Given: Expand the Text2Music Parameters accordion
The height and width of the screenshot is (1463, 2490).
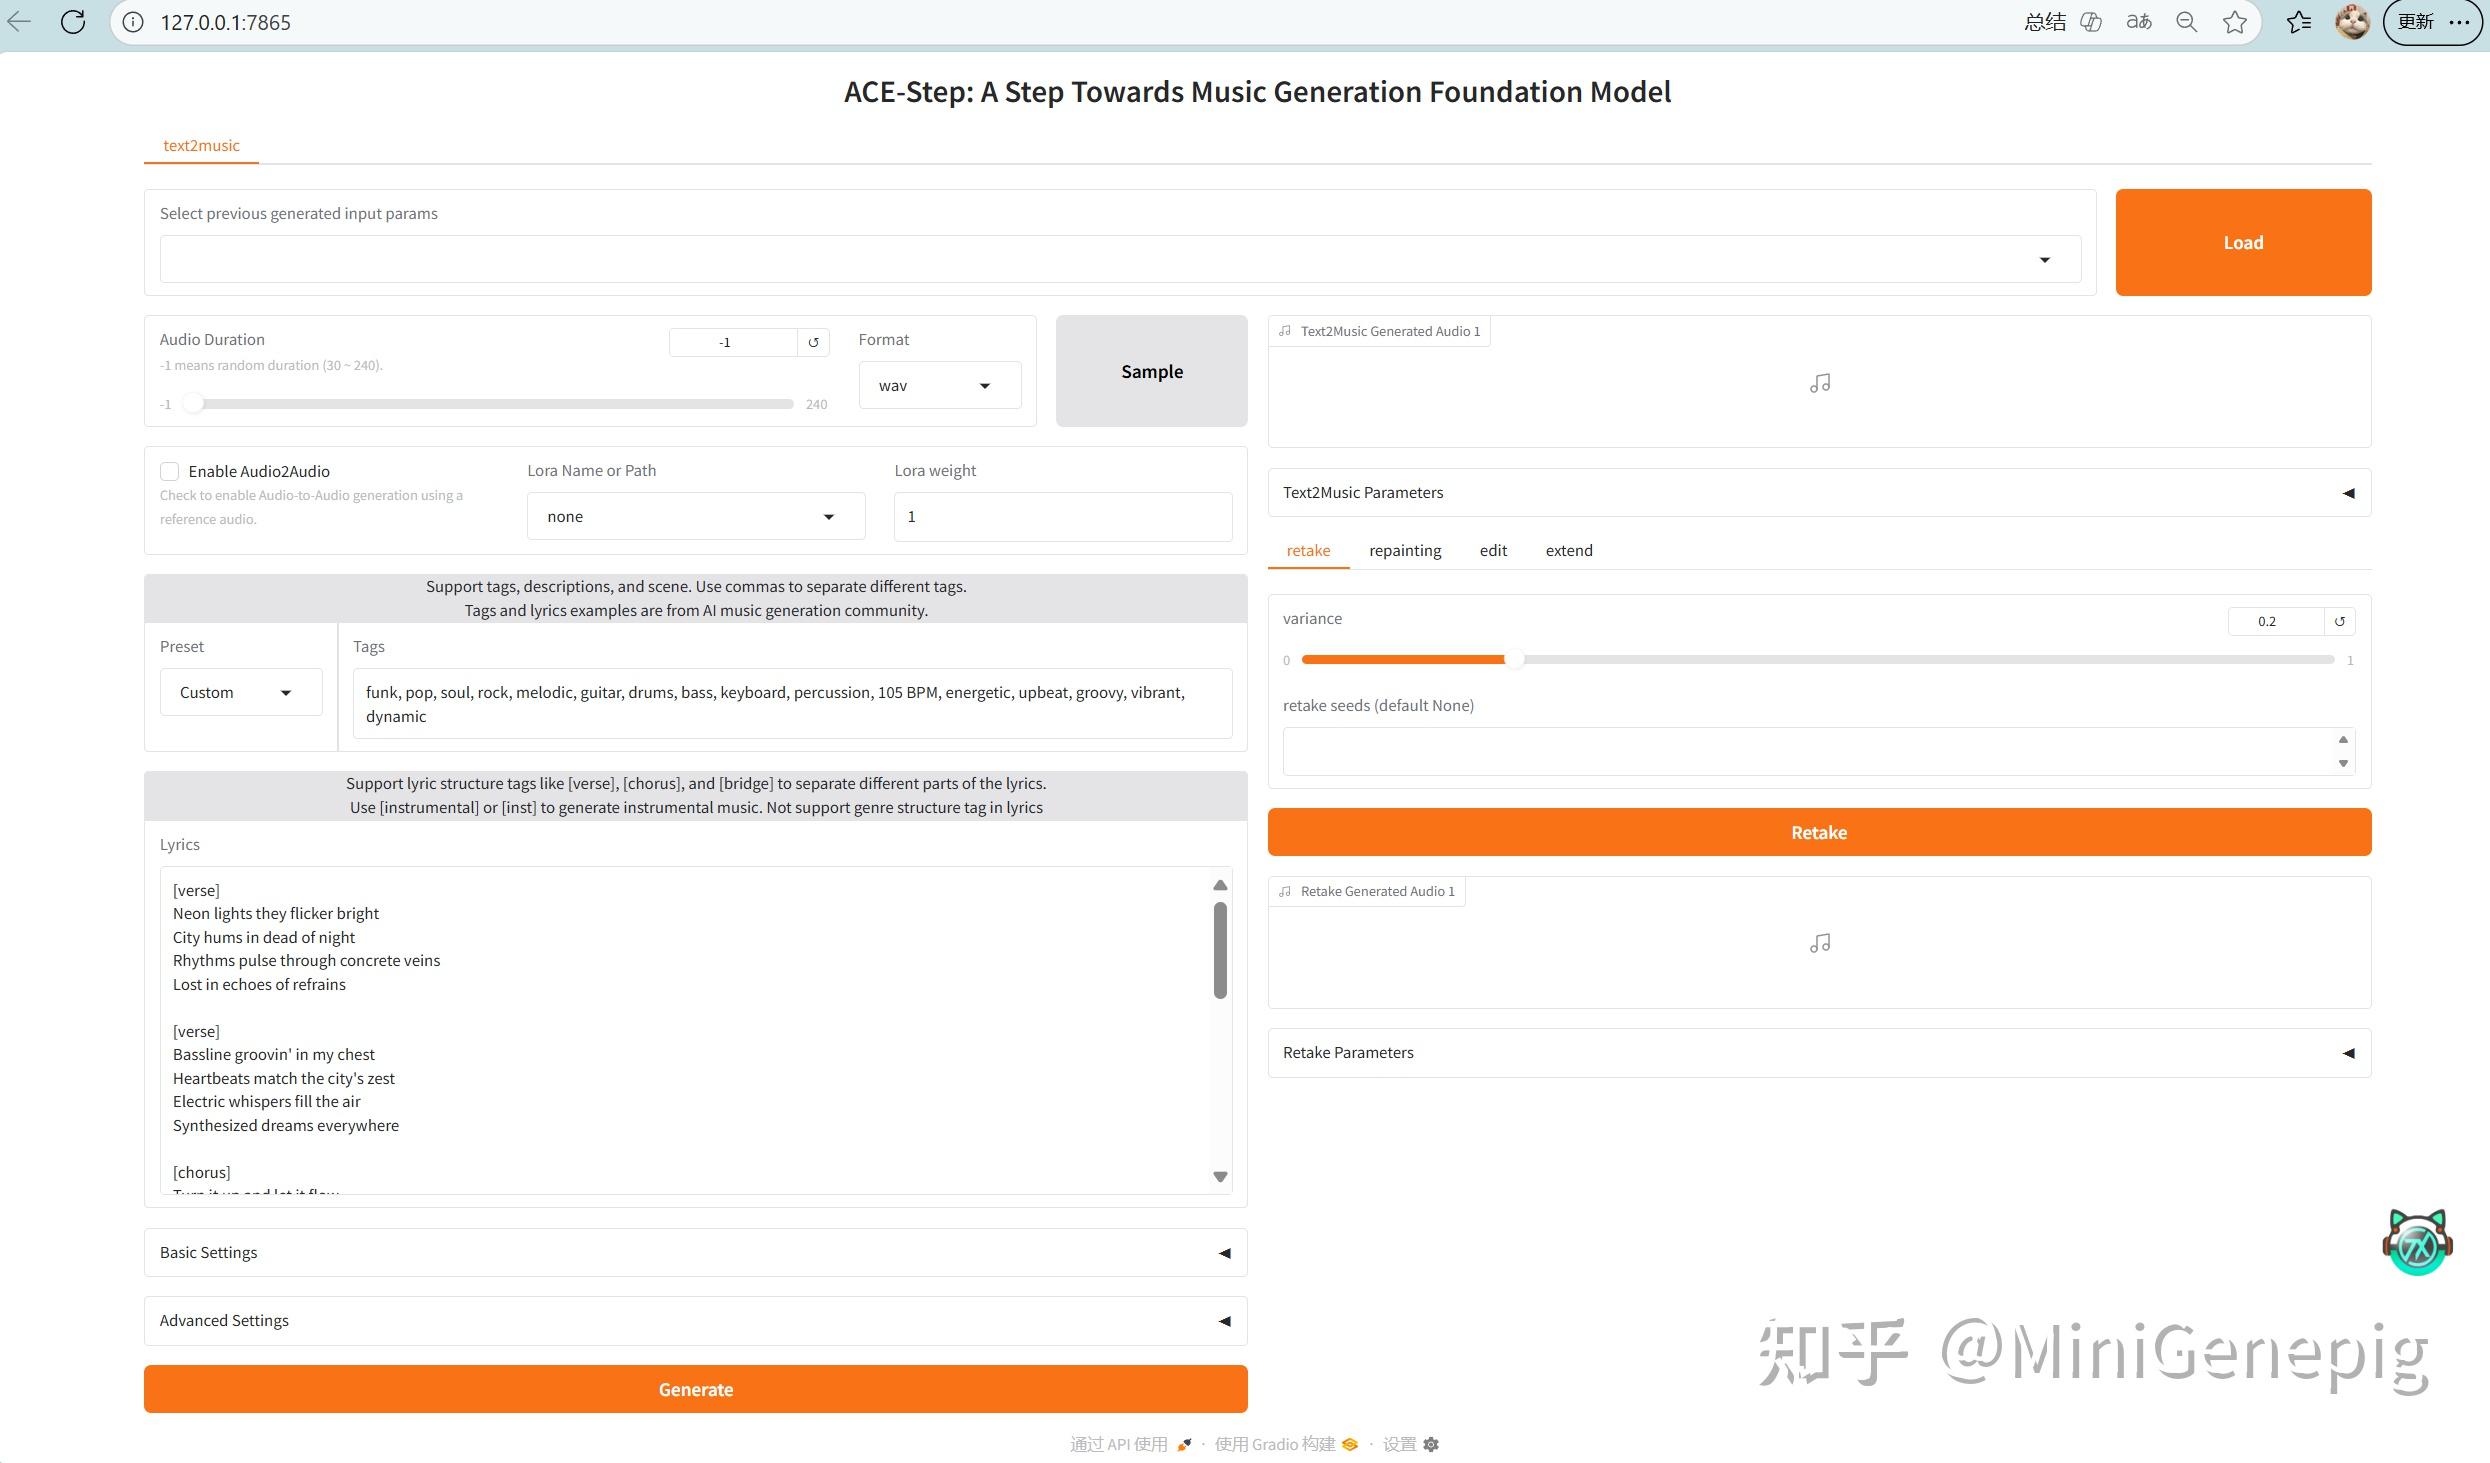Looking at the screenshot, I should [1818, 493].
